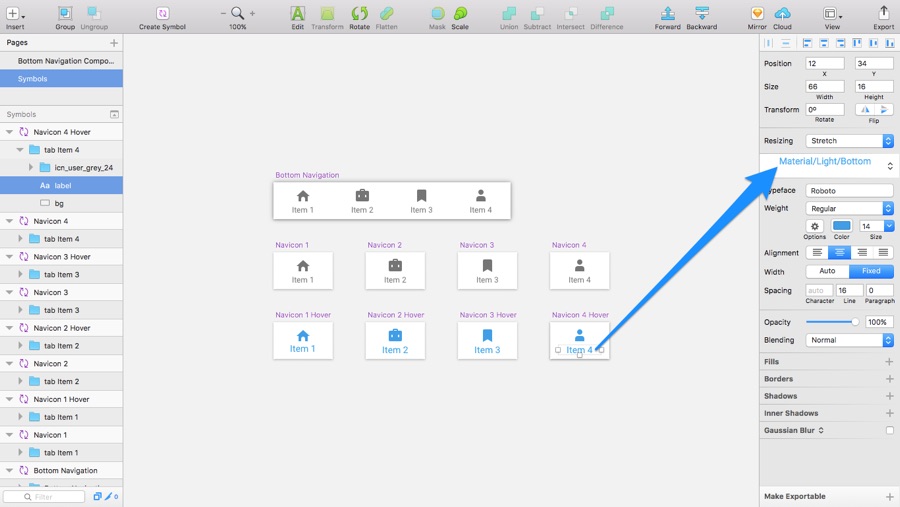900x507 pixels.
Task: Select the label text layer
Action: point(61,185)
